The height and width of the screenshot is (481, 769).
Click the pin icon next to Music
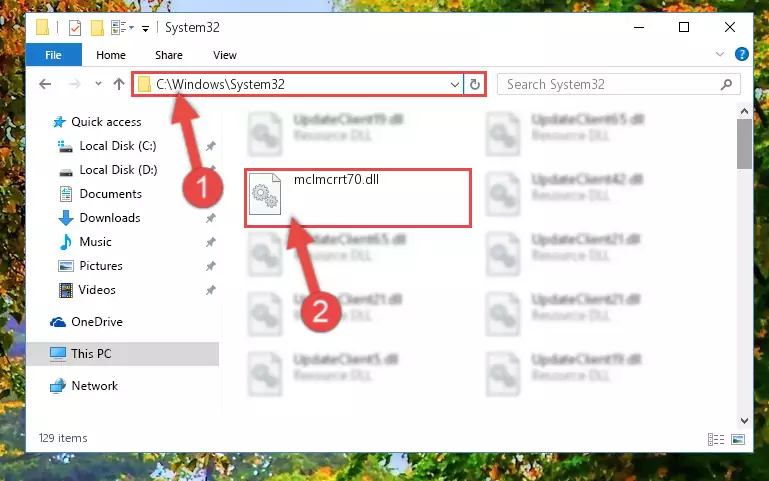[x=210, y=242]
